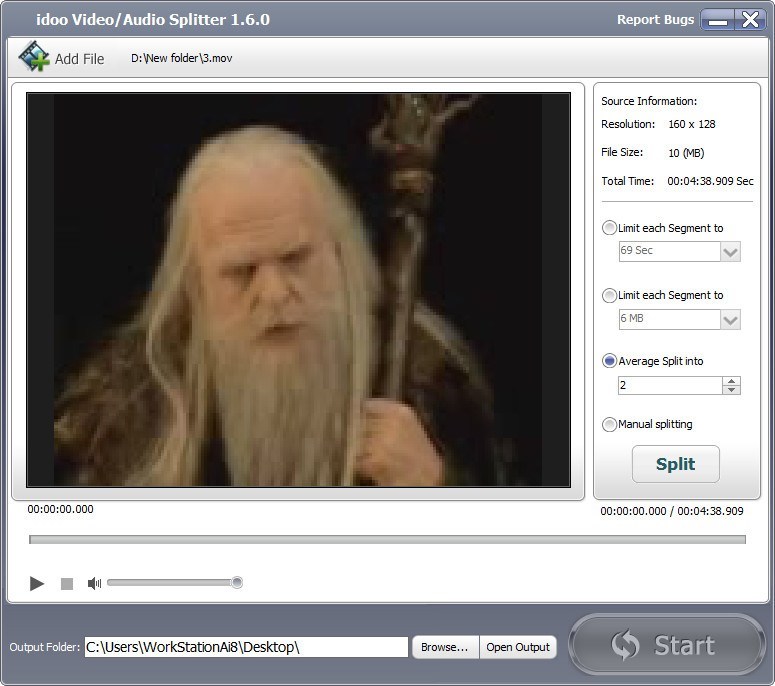This screenshot has width=775, height=686.
Task: Click the 00:00:00.000 timestamp under the video
Action: pos(60,509)
